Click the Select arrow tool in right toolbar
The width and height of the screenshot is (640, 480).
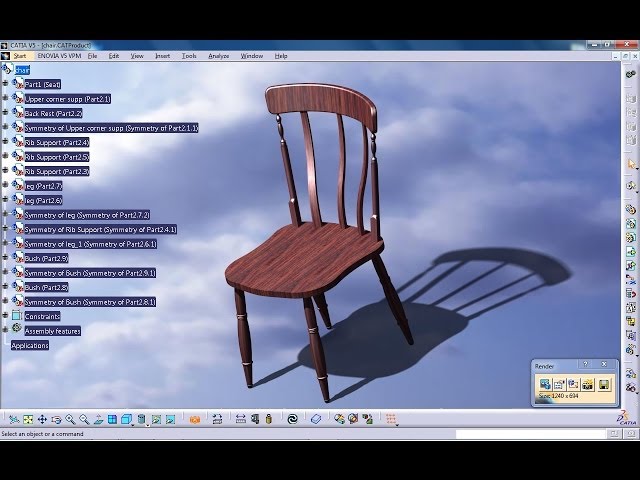631,164
